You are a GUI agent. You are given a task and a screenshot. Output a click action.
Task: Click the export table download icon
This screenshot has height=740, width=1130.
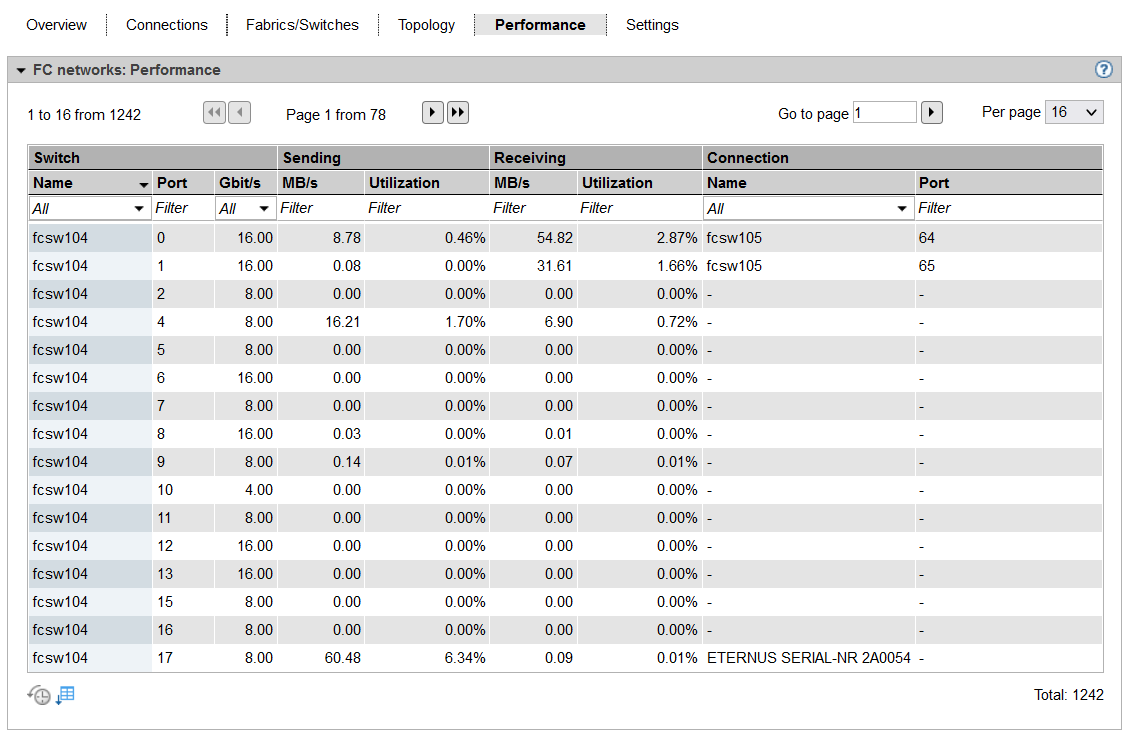pos(65,695)
